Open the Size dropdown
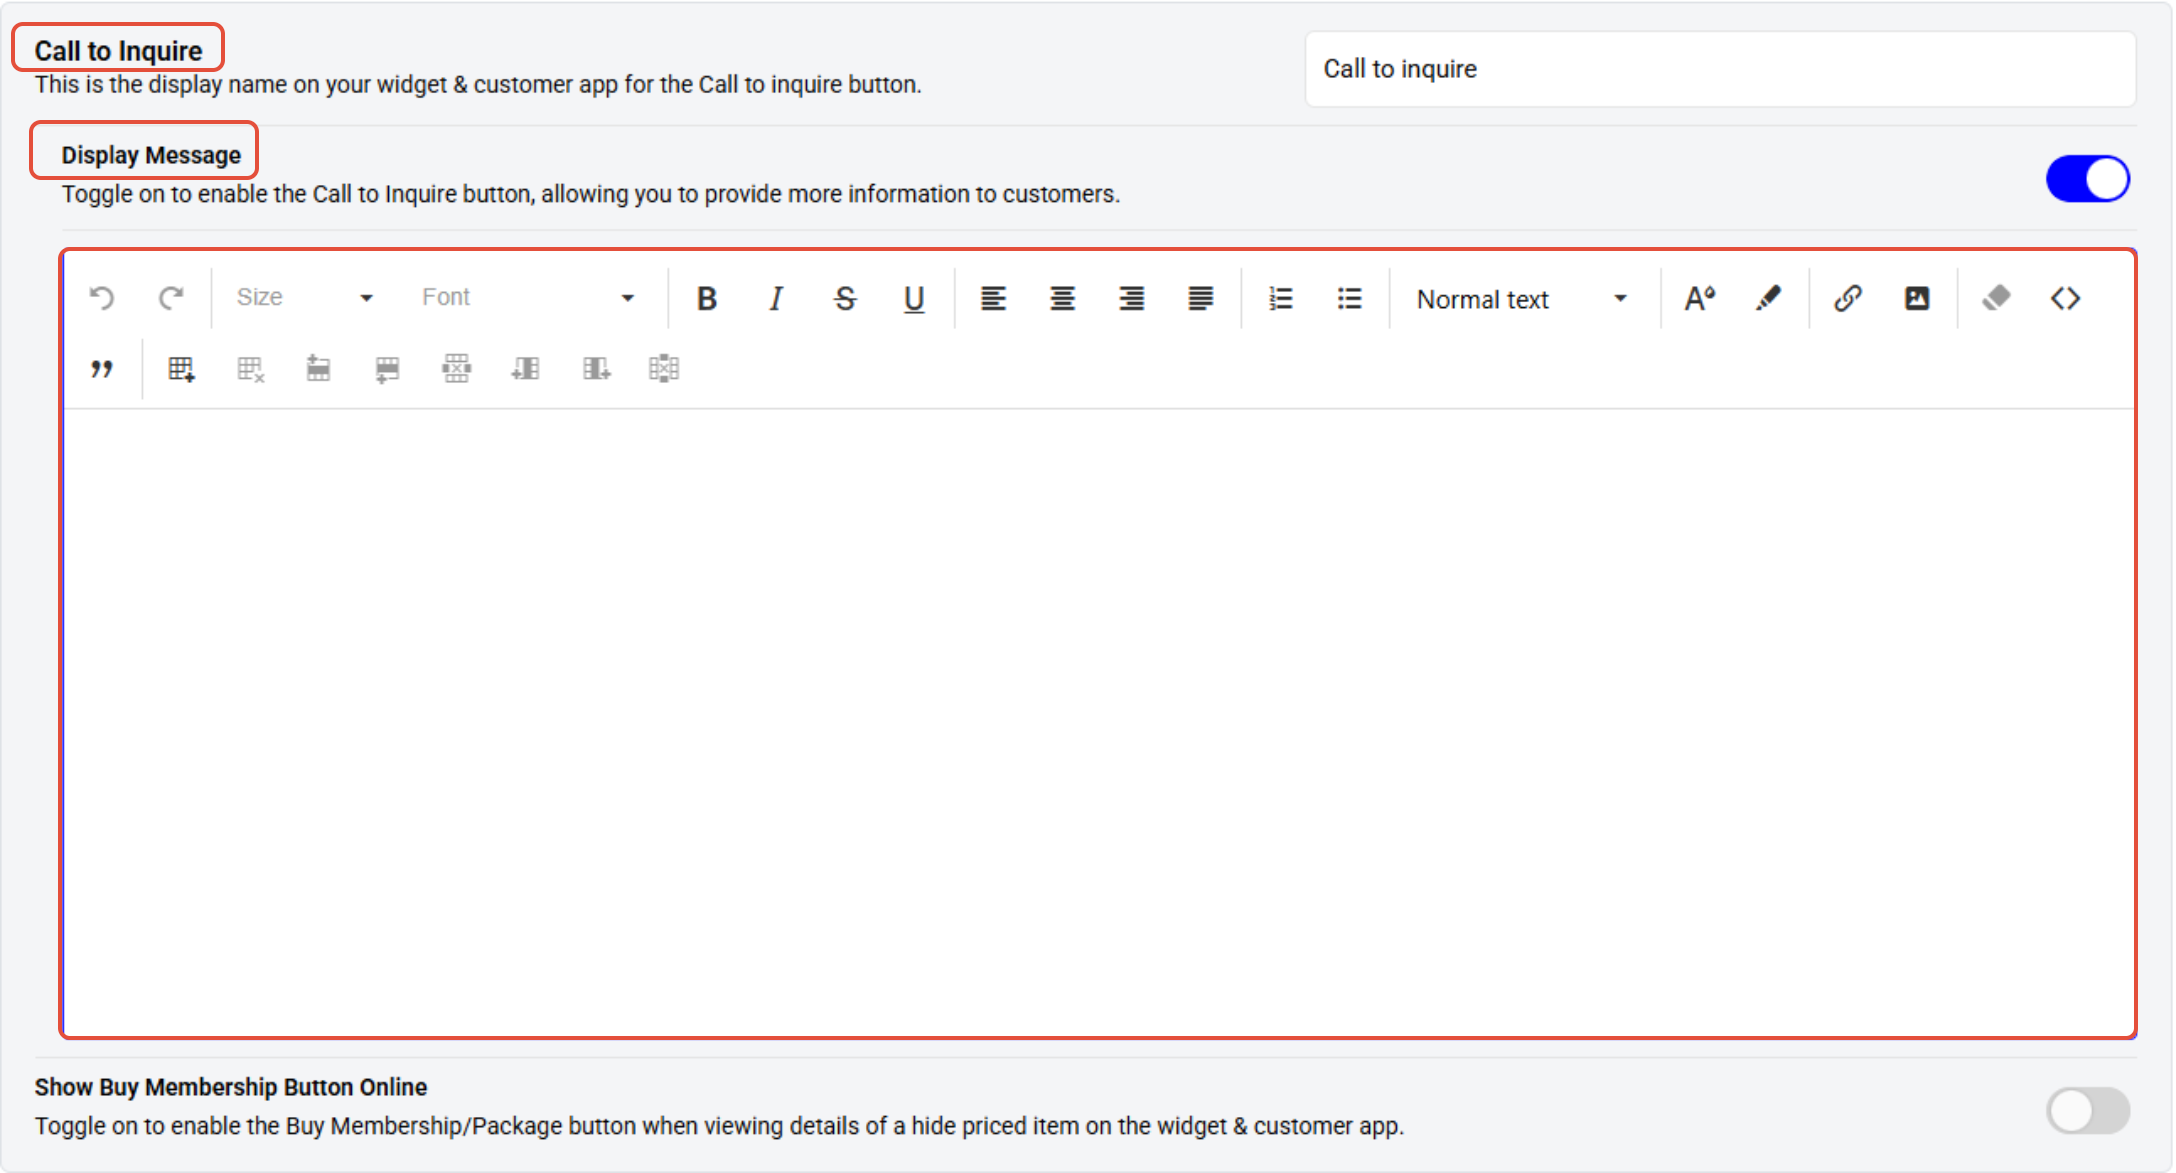The height and width of the screenshot is (1173, 2176). click(304, 298)
